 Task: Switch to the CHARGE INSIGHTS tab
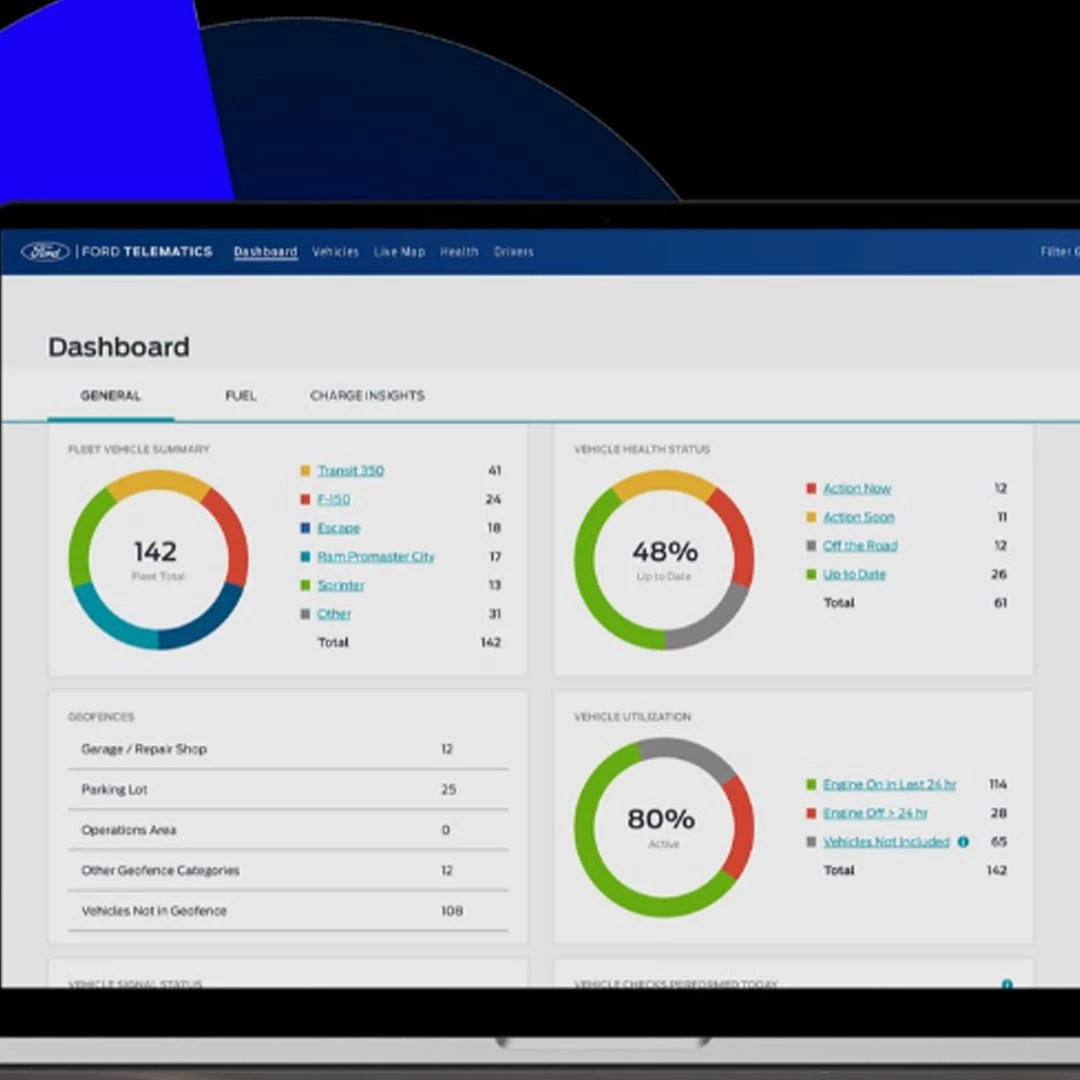coord(367,396)
